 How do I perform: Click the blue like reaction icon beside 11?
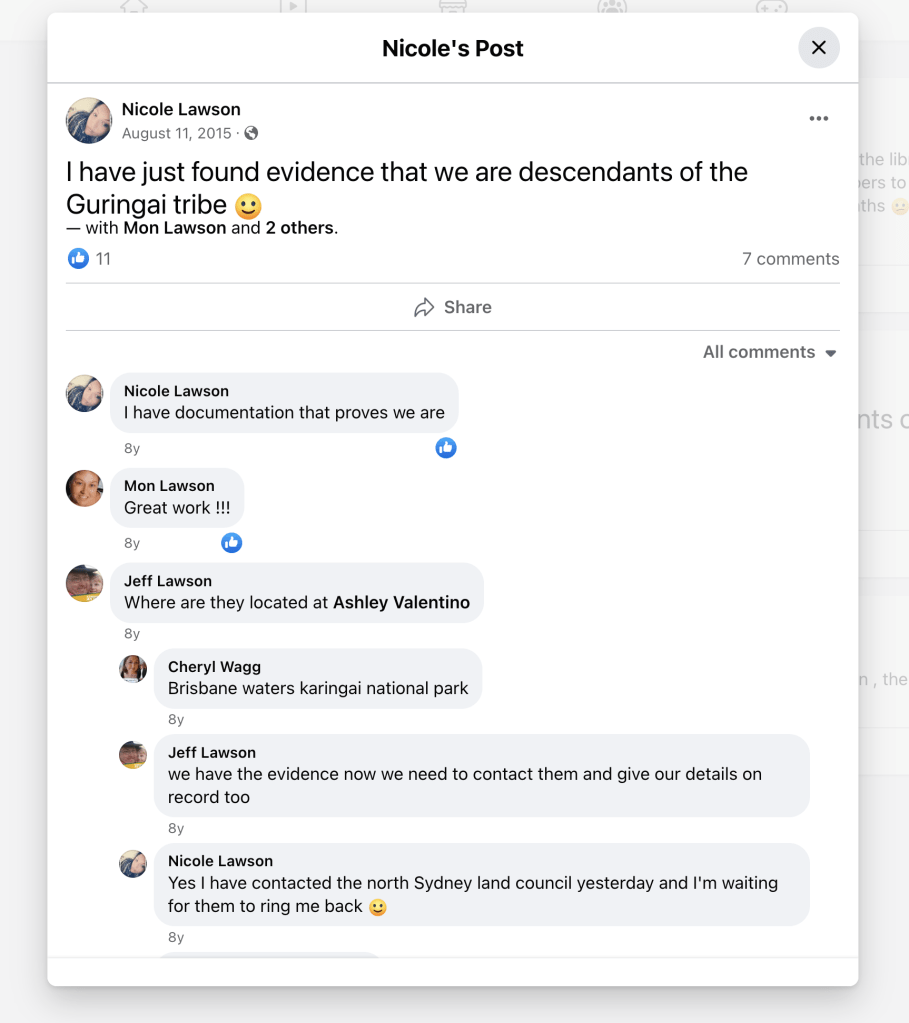click(78, 259)
